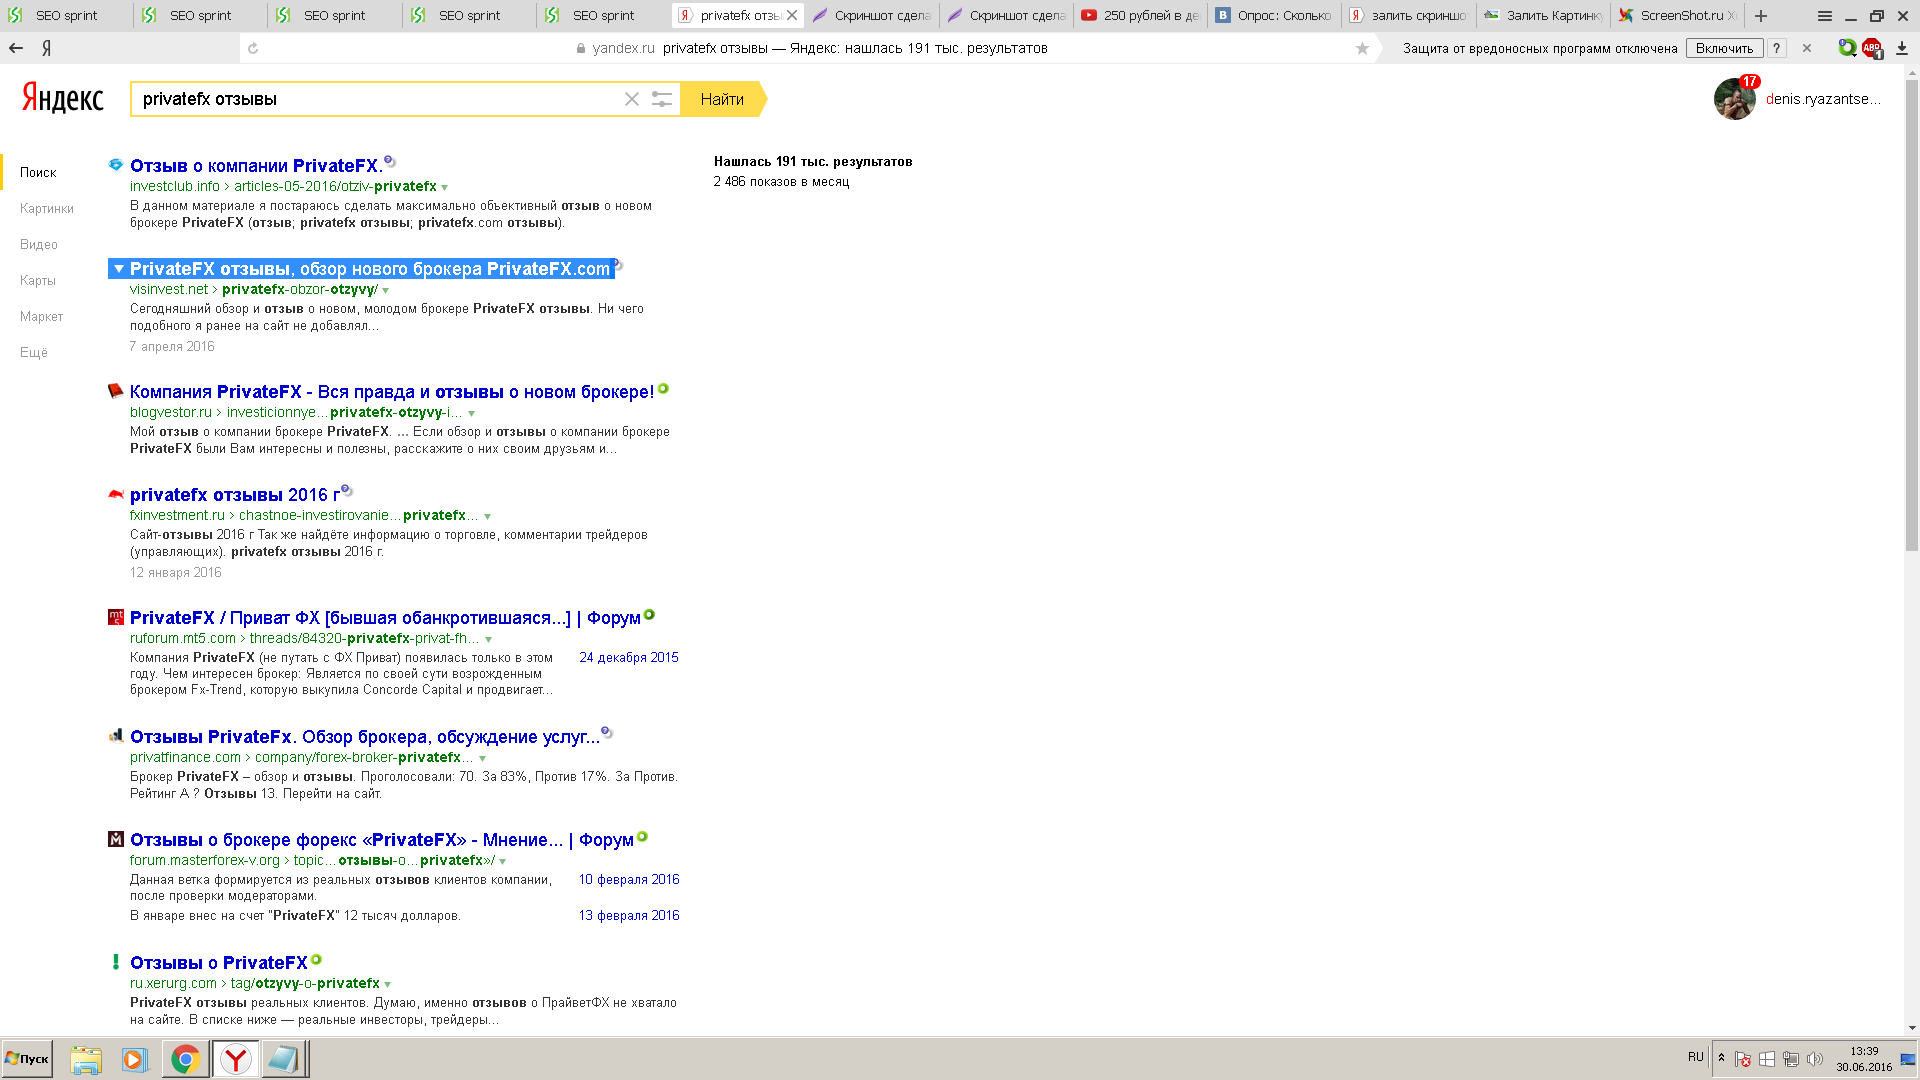Bookmark page with the star icon

pos(1362,48)
